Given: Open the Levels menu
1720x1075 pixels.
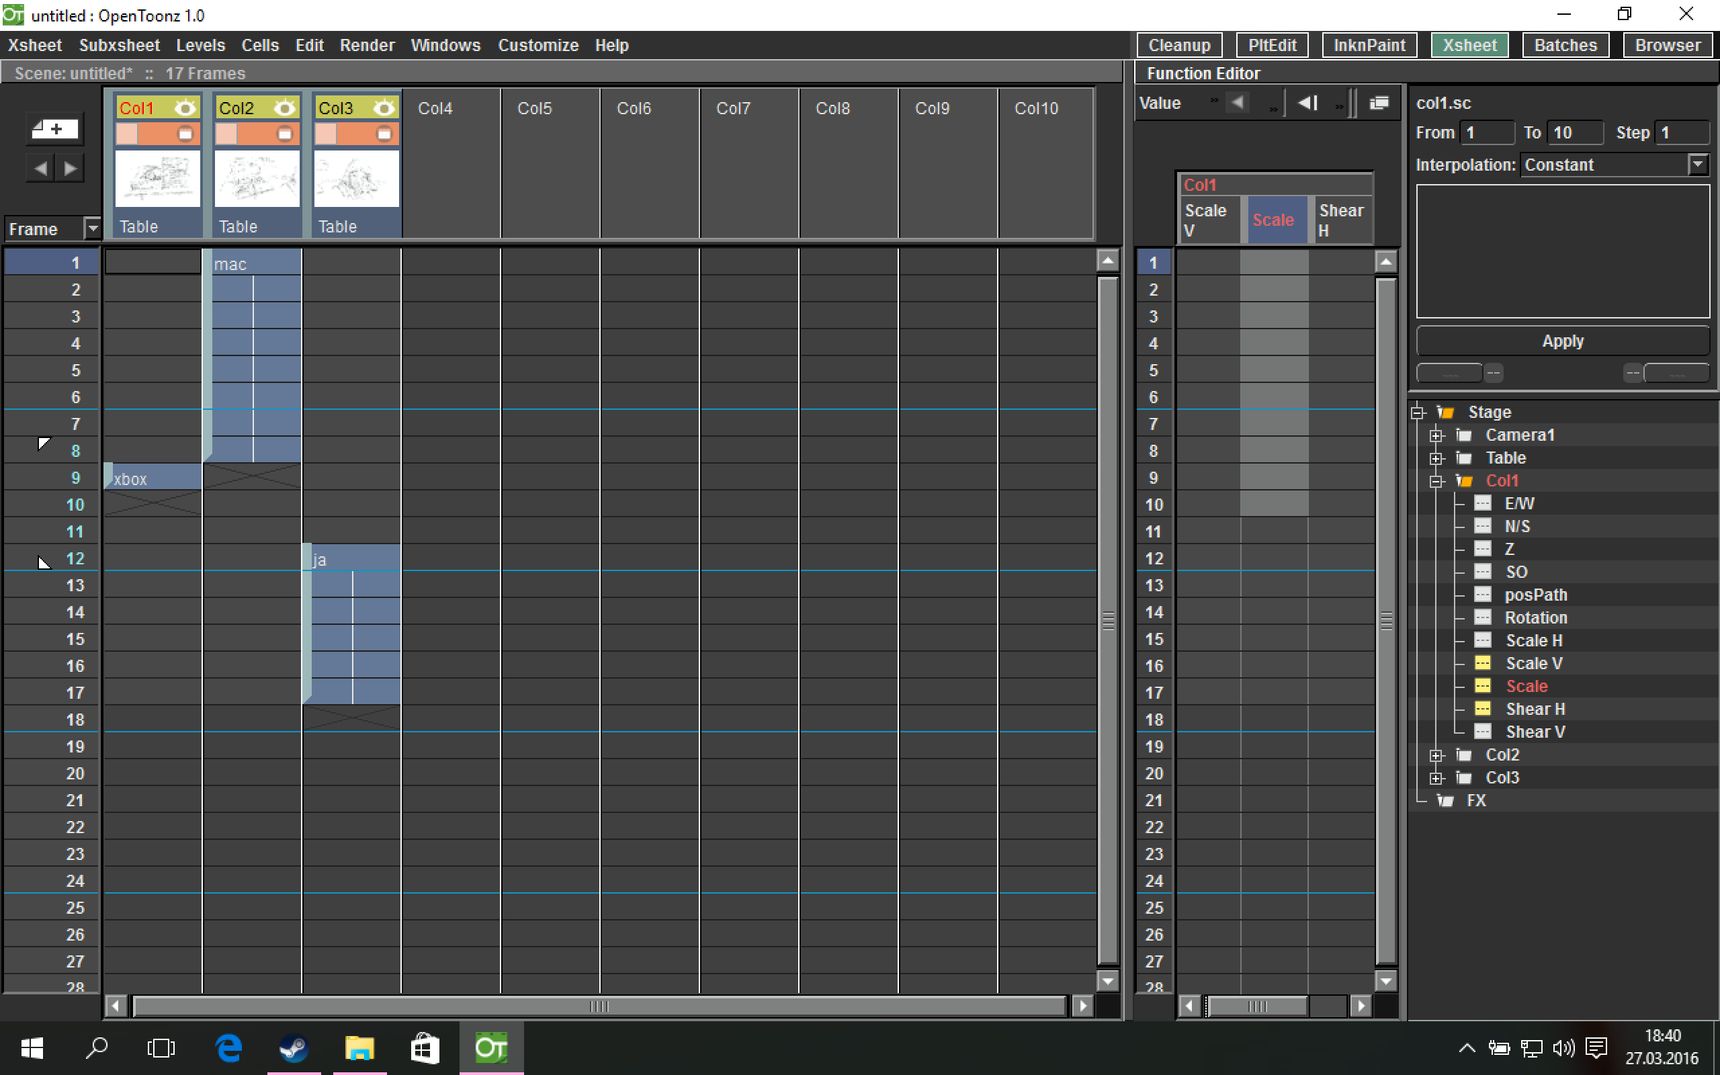Looking at the screenshot, I should [200, 45].
